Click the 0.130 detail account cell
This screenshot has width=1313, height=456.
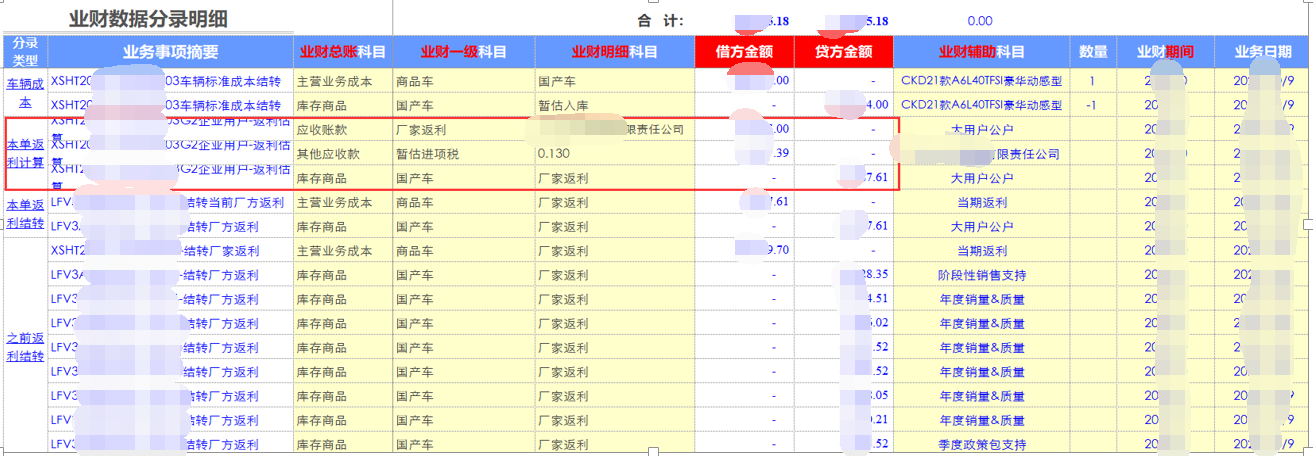click(554, 155)
